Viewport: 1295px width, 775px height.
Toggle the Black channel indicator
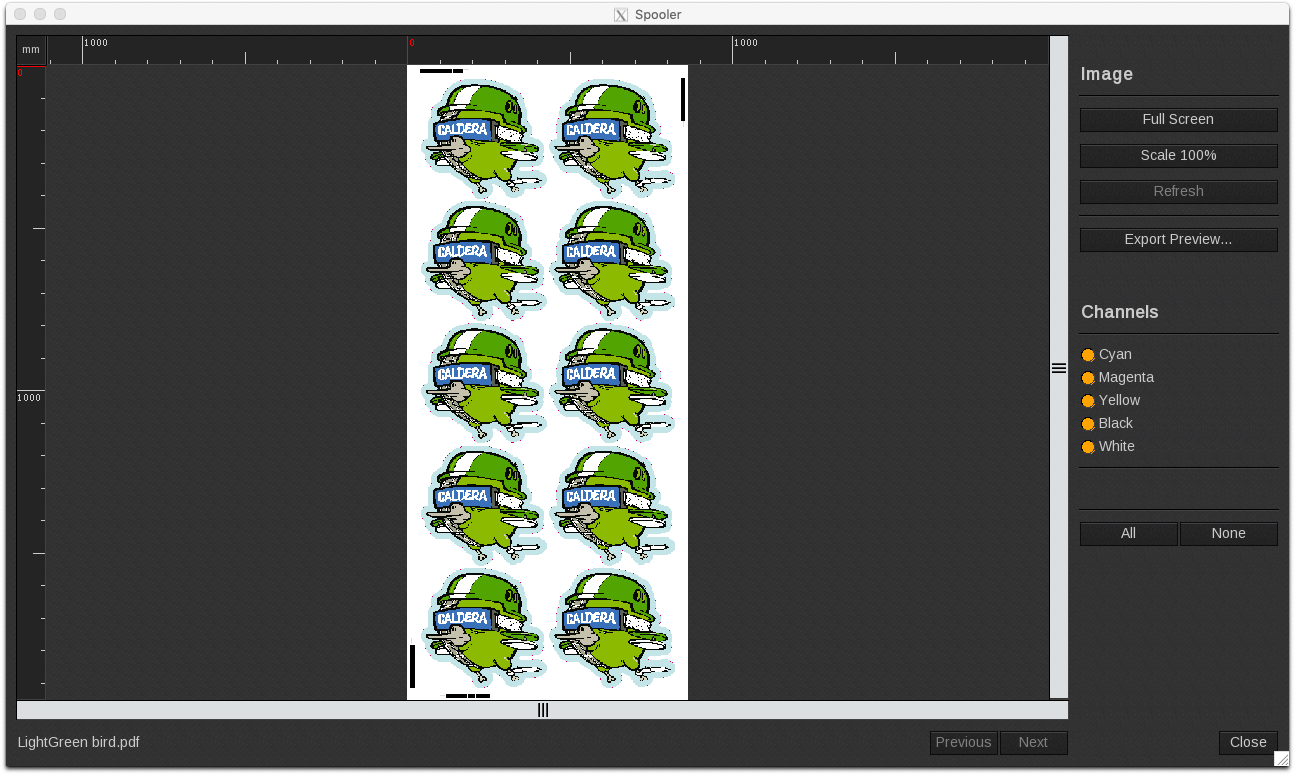pyautogui.click(x=1088, y=423)
